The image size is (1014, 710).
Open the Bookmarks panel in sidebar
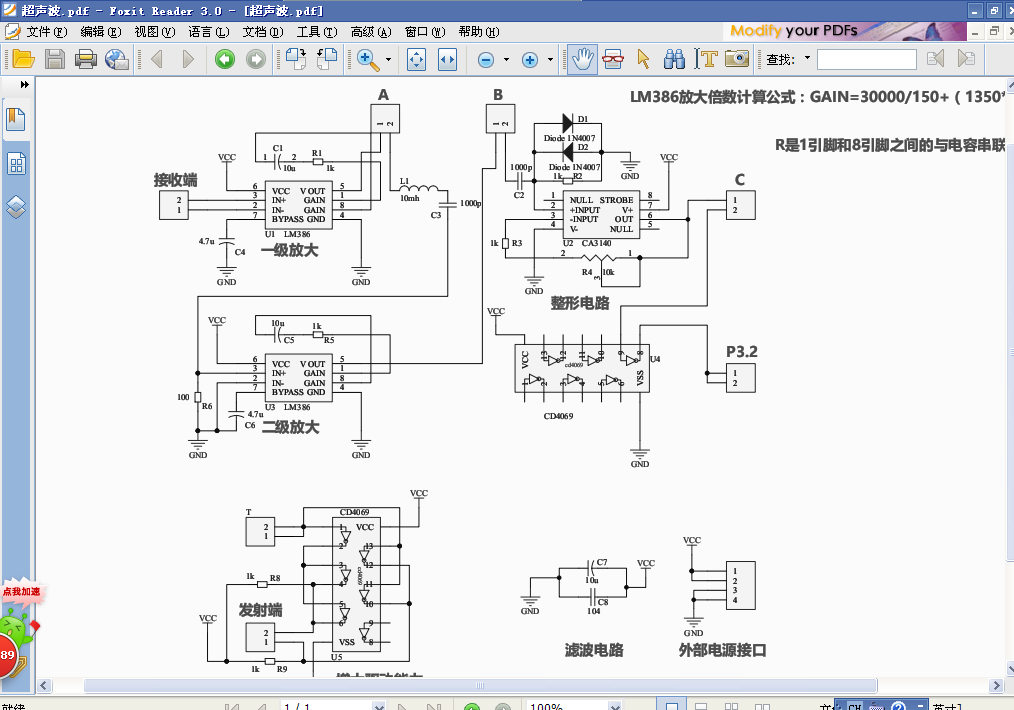tap(16, 120)
